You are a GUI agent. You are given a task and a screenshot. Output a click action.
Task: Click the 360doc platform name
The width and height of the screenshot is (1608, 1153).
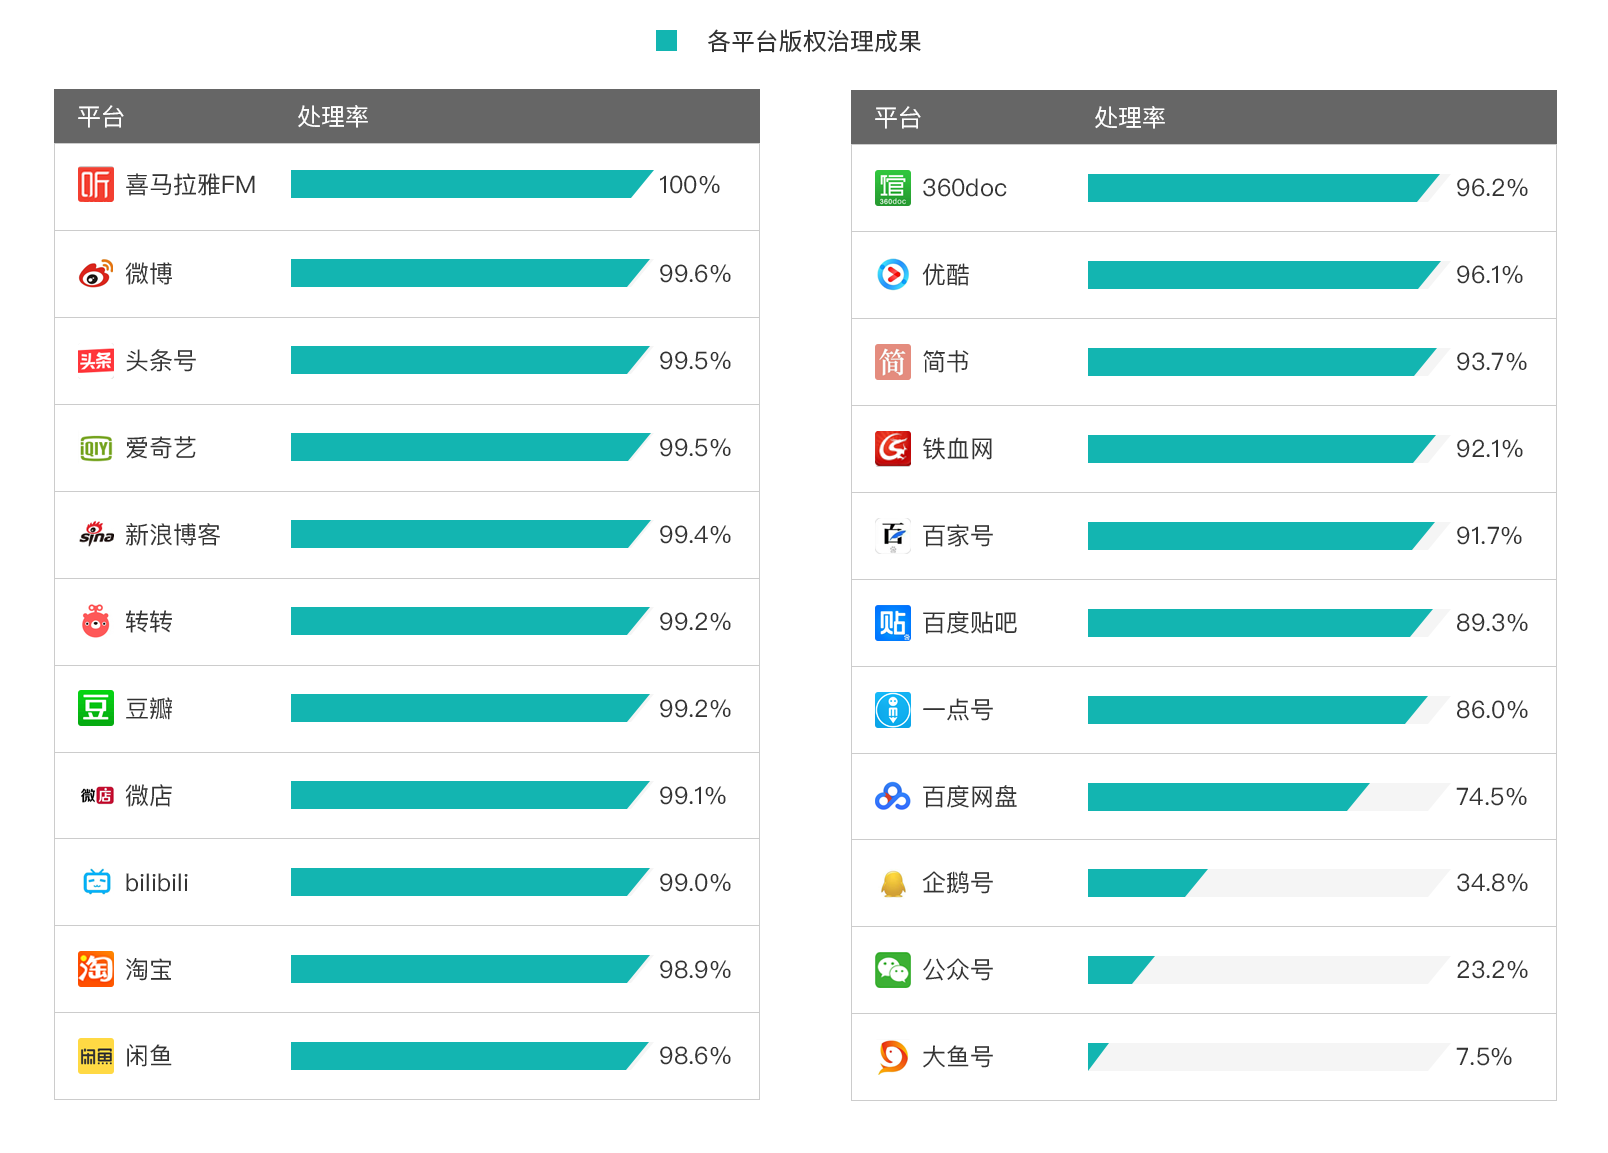[x=964, y=188]
